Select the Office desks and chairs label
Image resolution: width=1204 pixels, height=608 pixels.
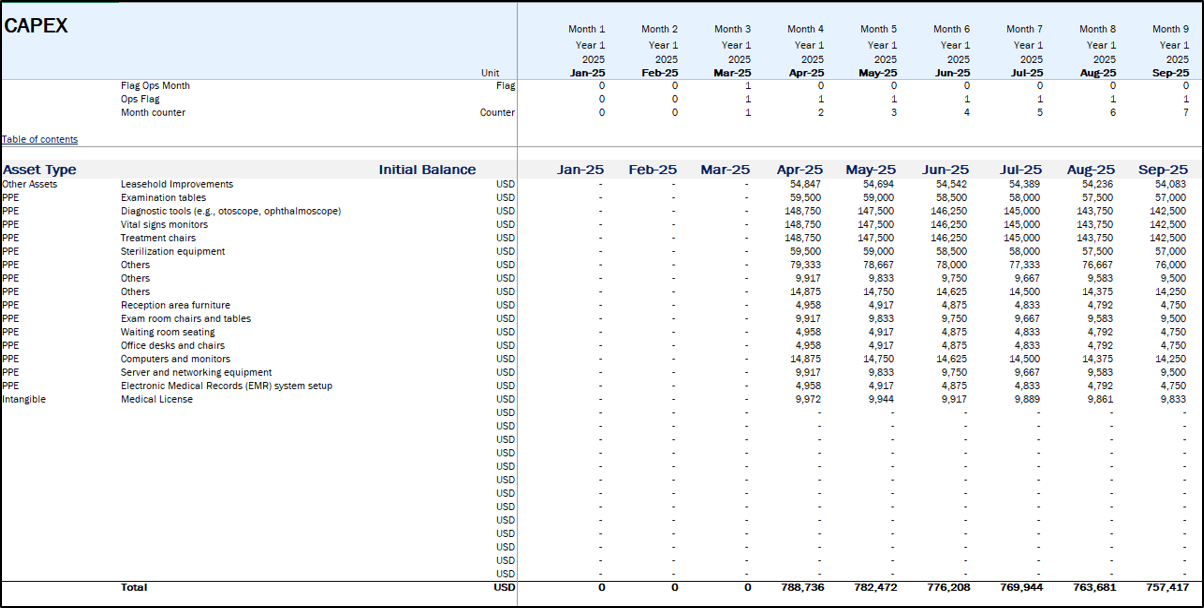173,346
